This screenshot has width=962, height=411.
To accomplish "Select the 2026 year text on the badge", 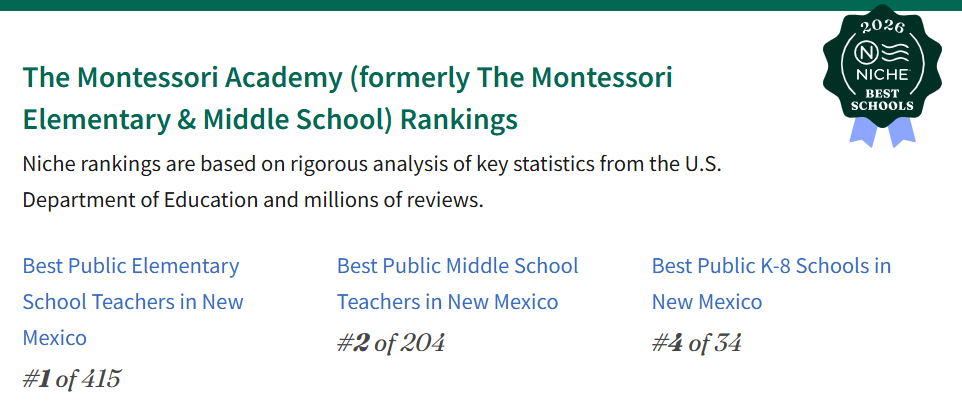I will 882,24.
